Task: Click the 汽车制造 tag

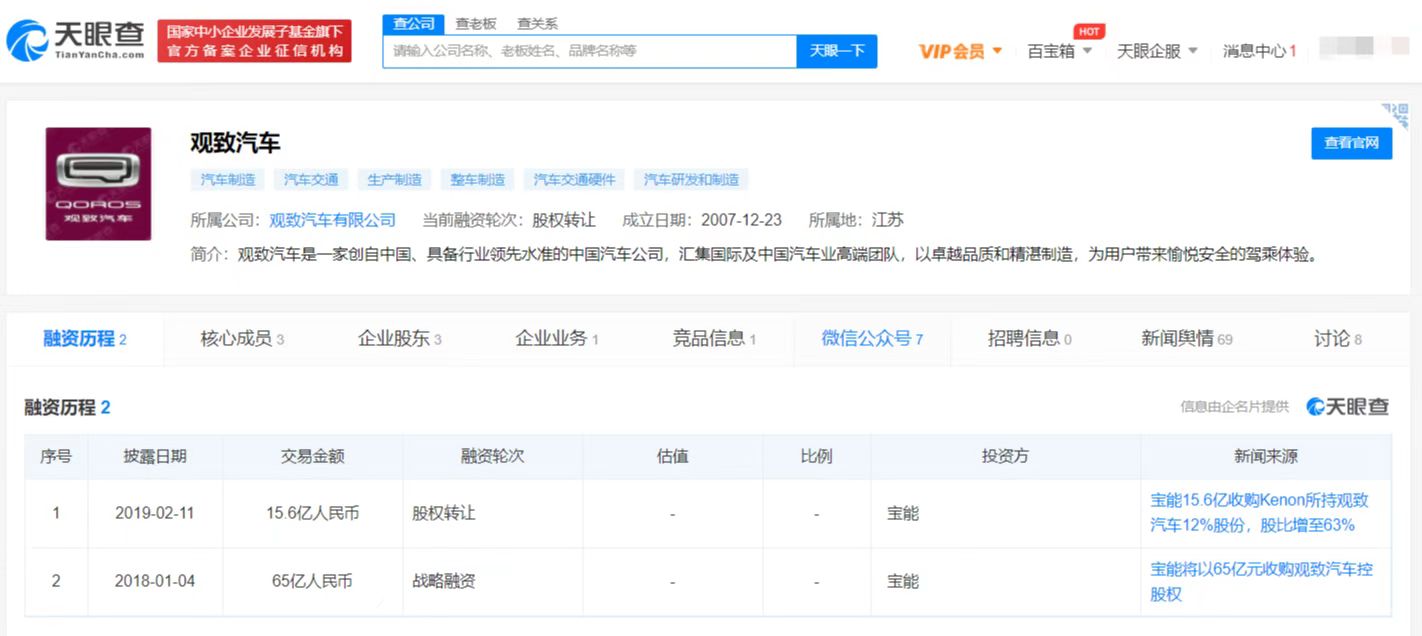Action: pyautogui.click(x=228, y=180)
